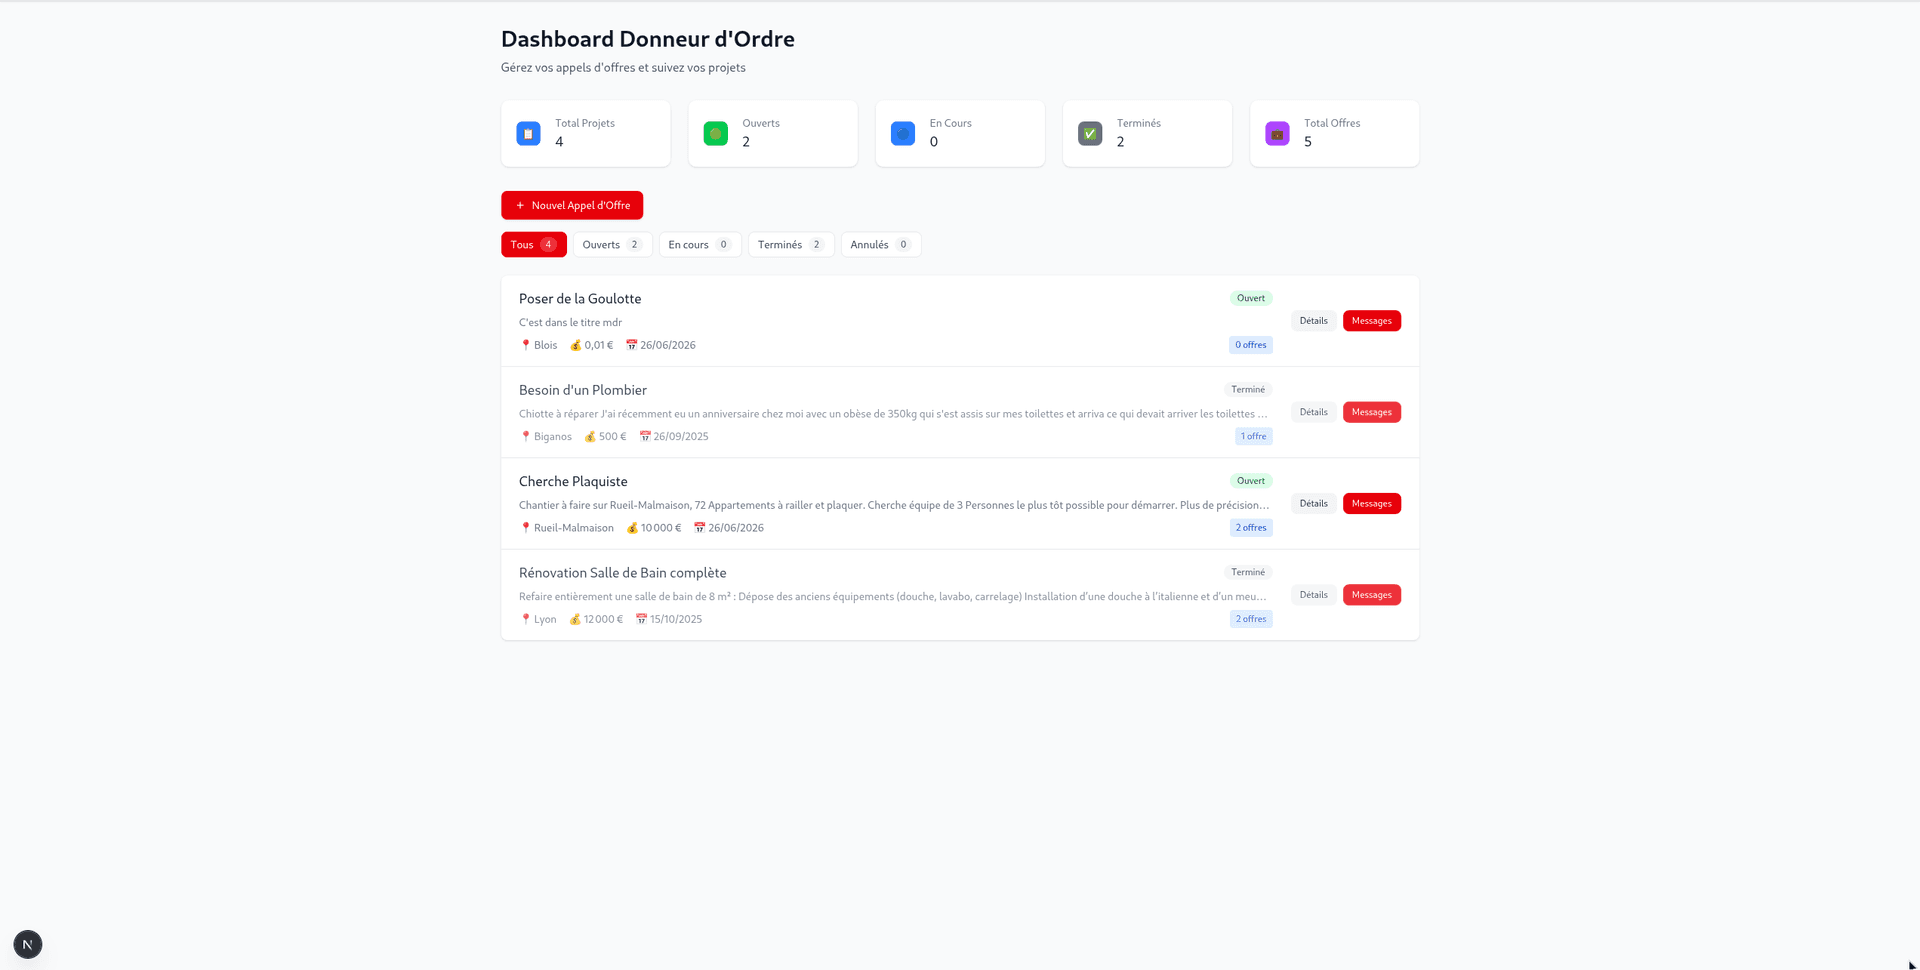1920x970 pixels.
Task: Select the Tous filter tab
Action: click(533, 245)
